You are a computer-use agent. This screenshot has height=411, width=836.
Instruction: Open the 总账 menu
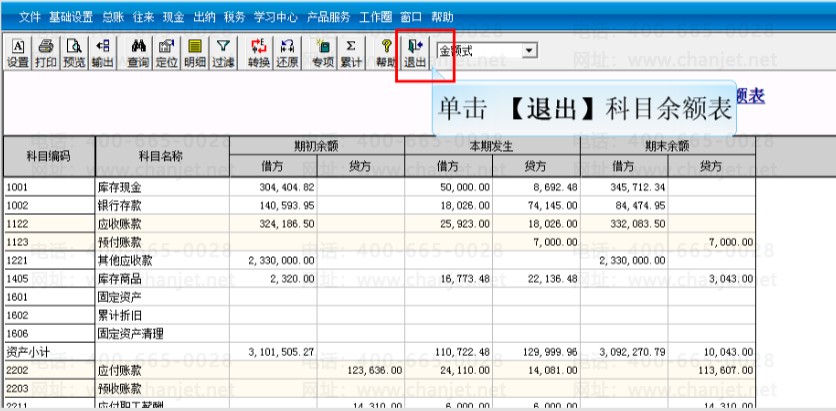click(113, 17)
